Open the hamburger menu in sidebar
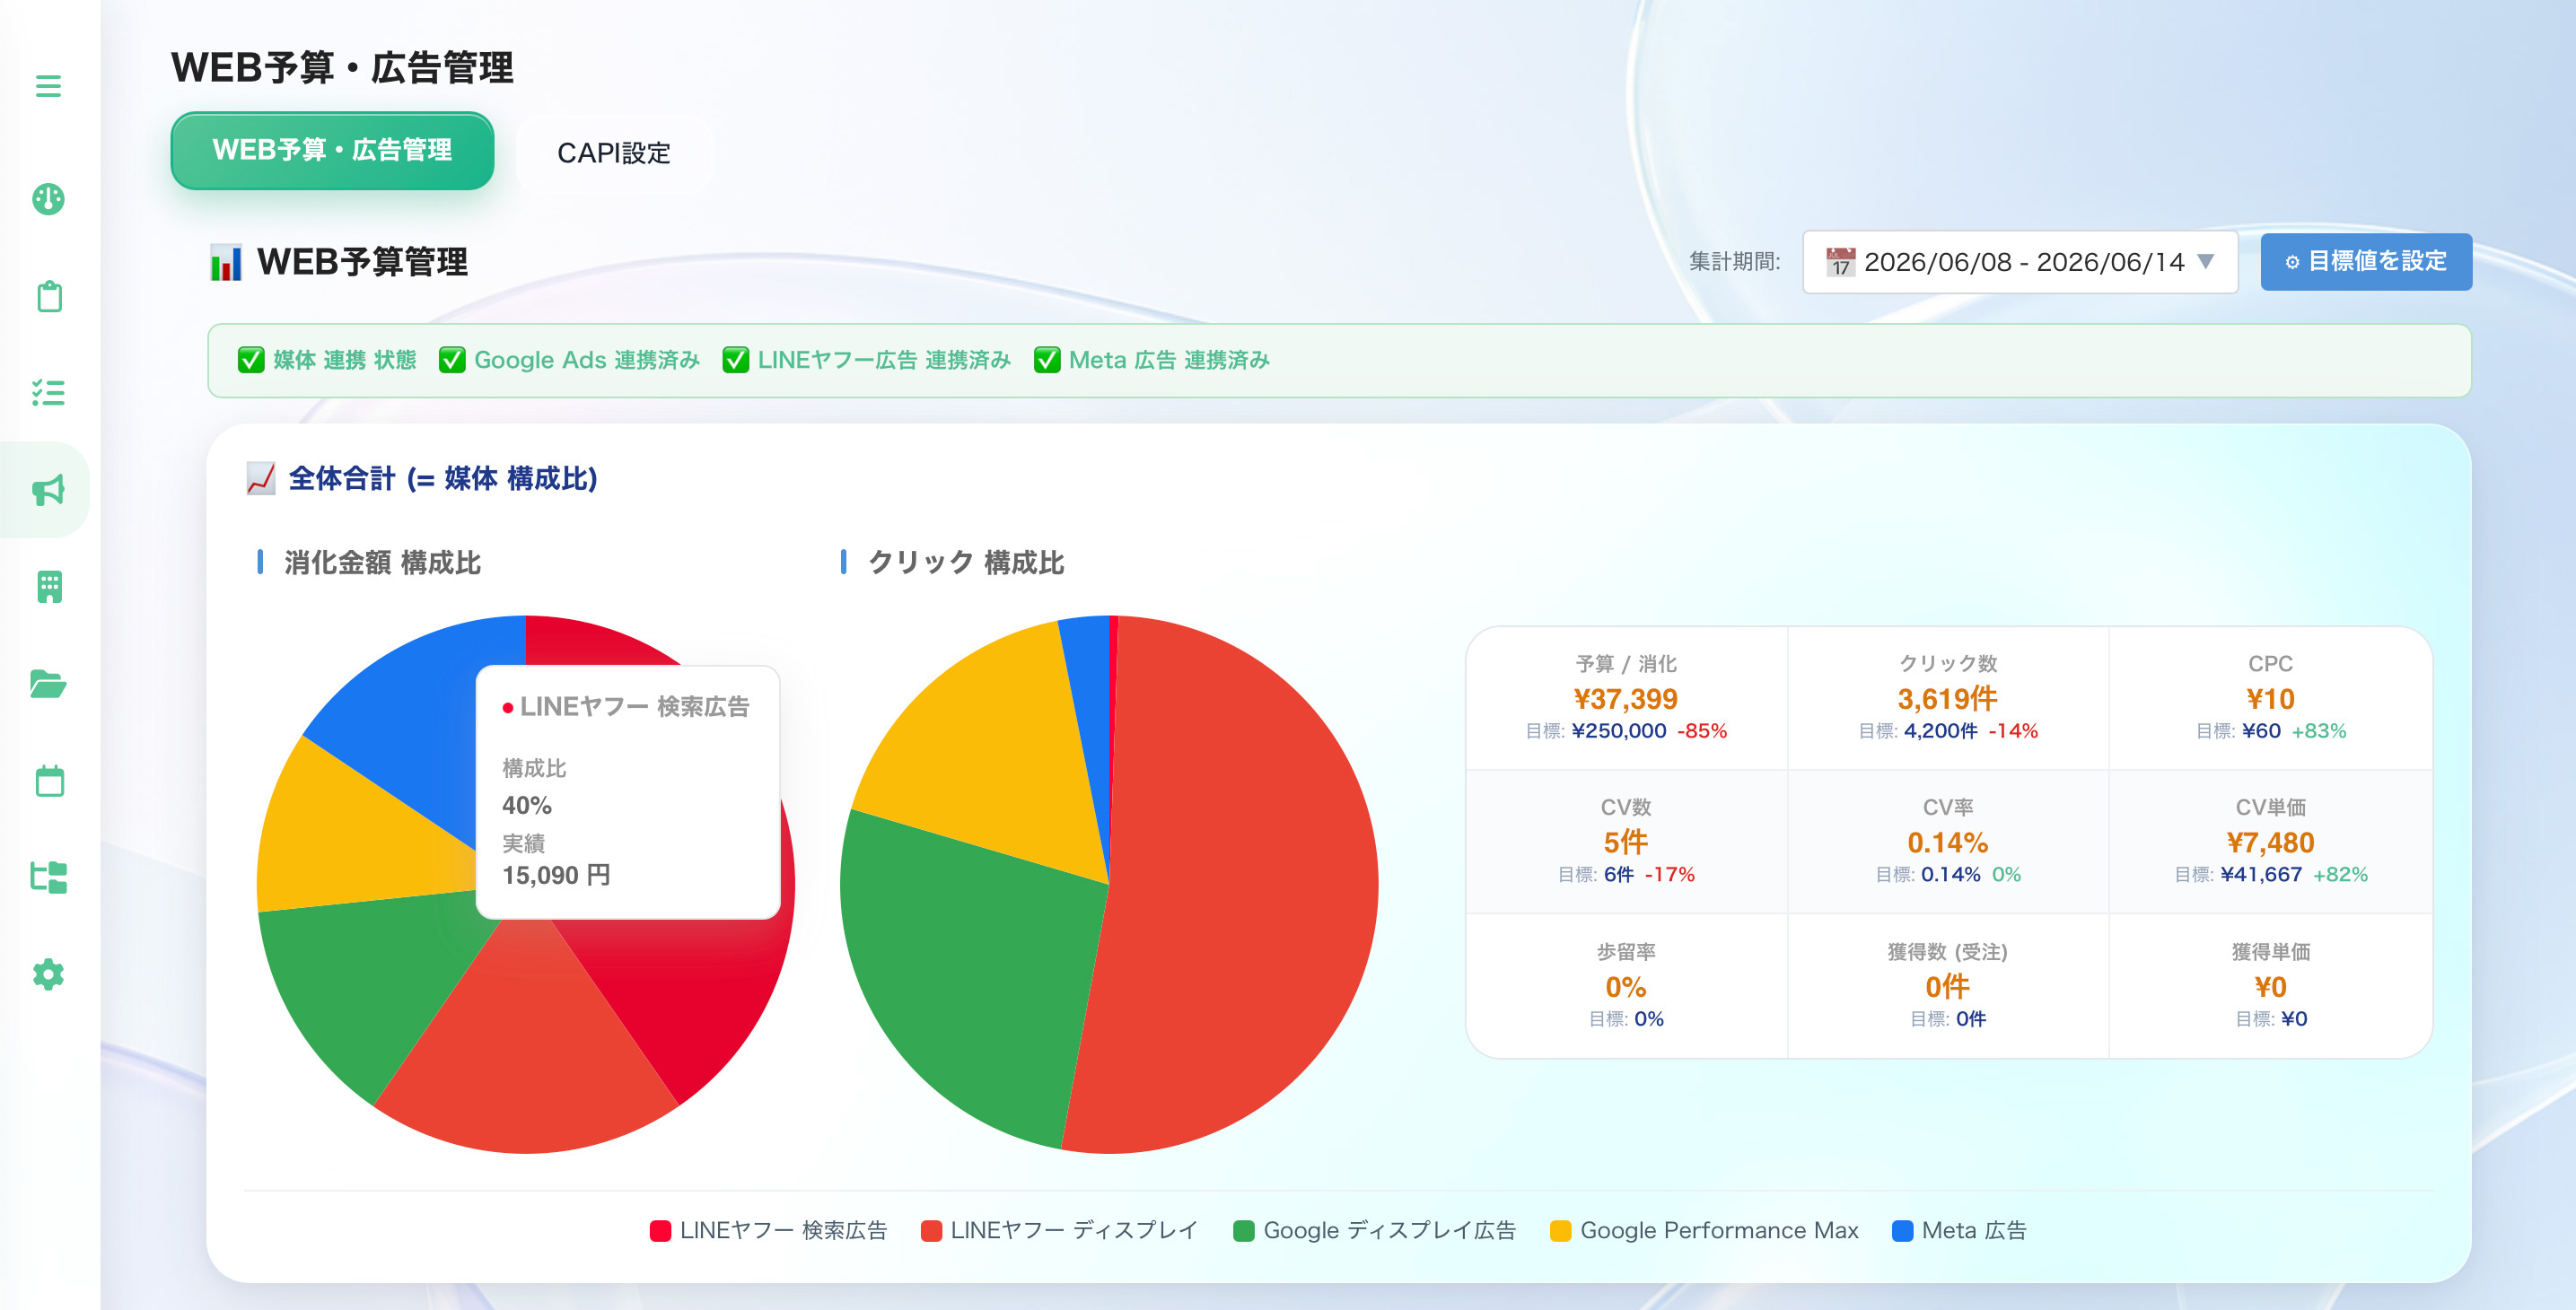This screenshot has height=1310, width=2576. click(48, 86)
